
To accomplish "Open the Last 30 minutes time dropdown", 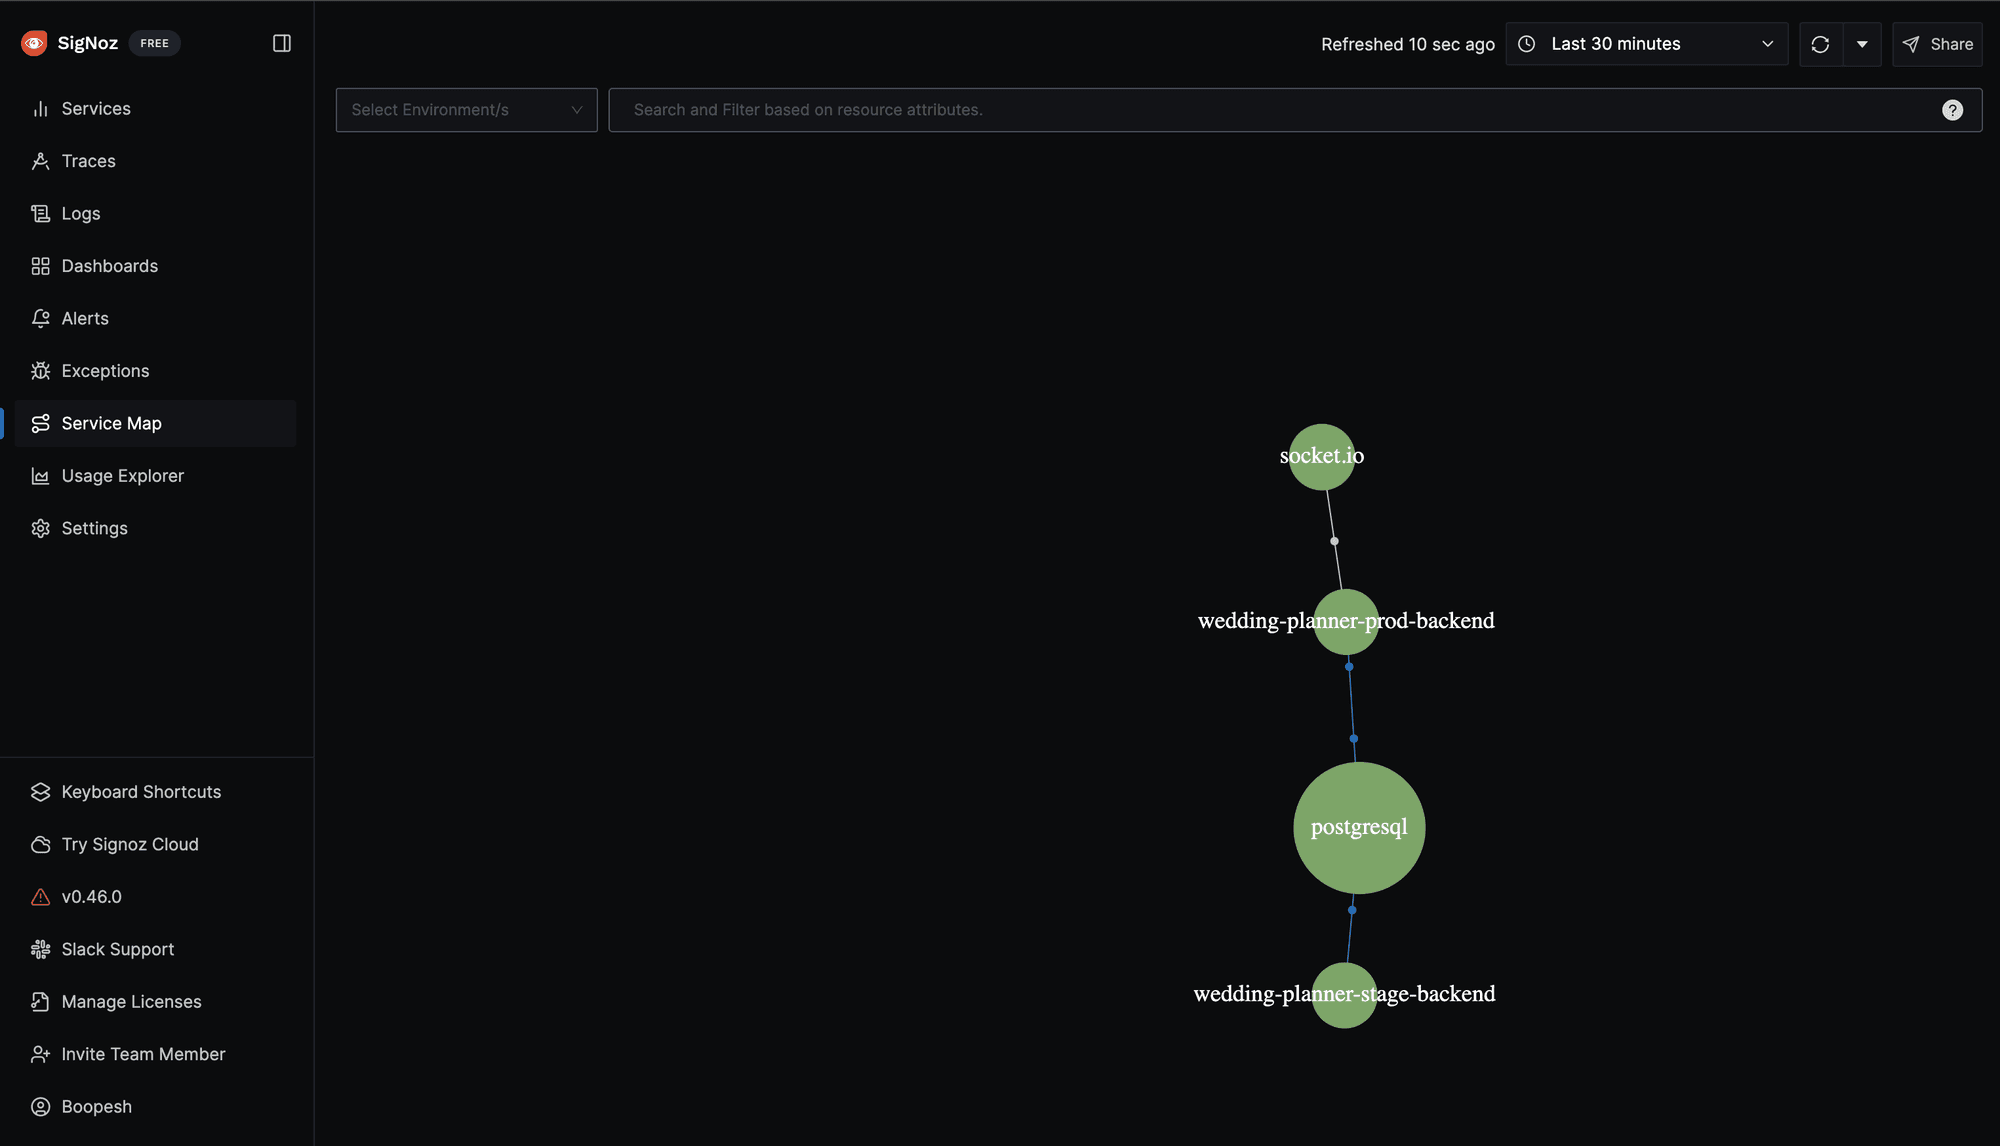I will click(x=1646, y=44).
